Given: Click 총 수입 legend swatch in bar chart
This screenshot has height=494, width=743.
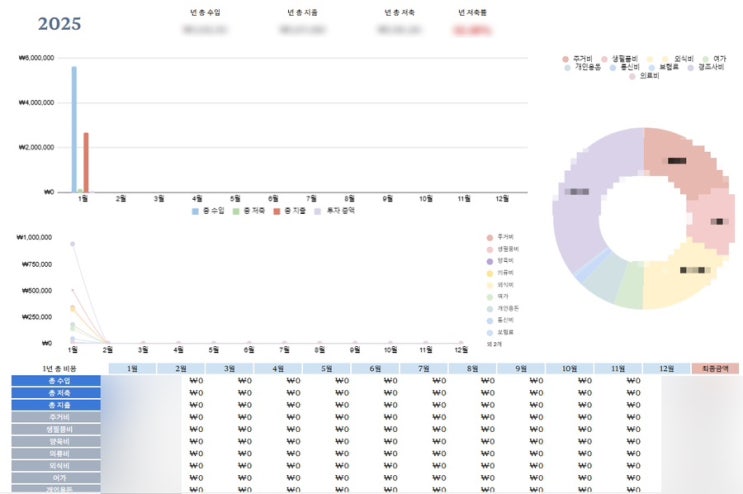Looking at the screenshot, I should (195, 211).
